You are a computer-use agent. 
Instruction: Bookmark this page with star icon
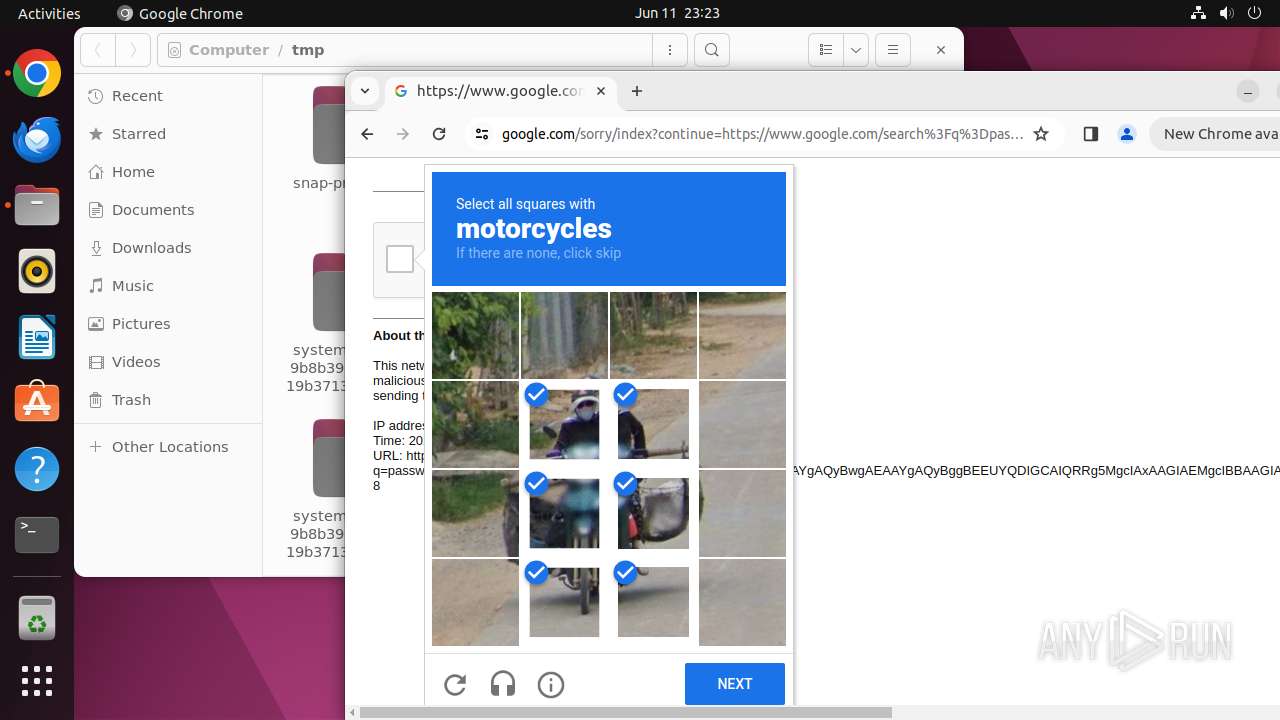1041,134
